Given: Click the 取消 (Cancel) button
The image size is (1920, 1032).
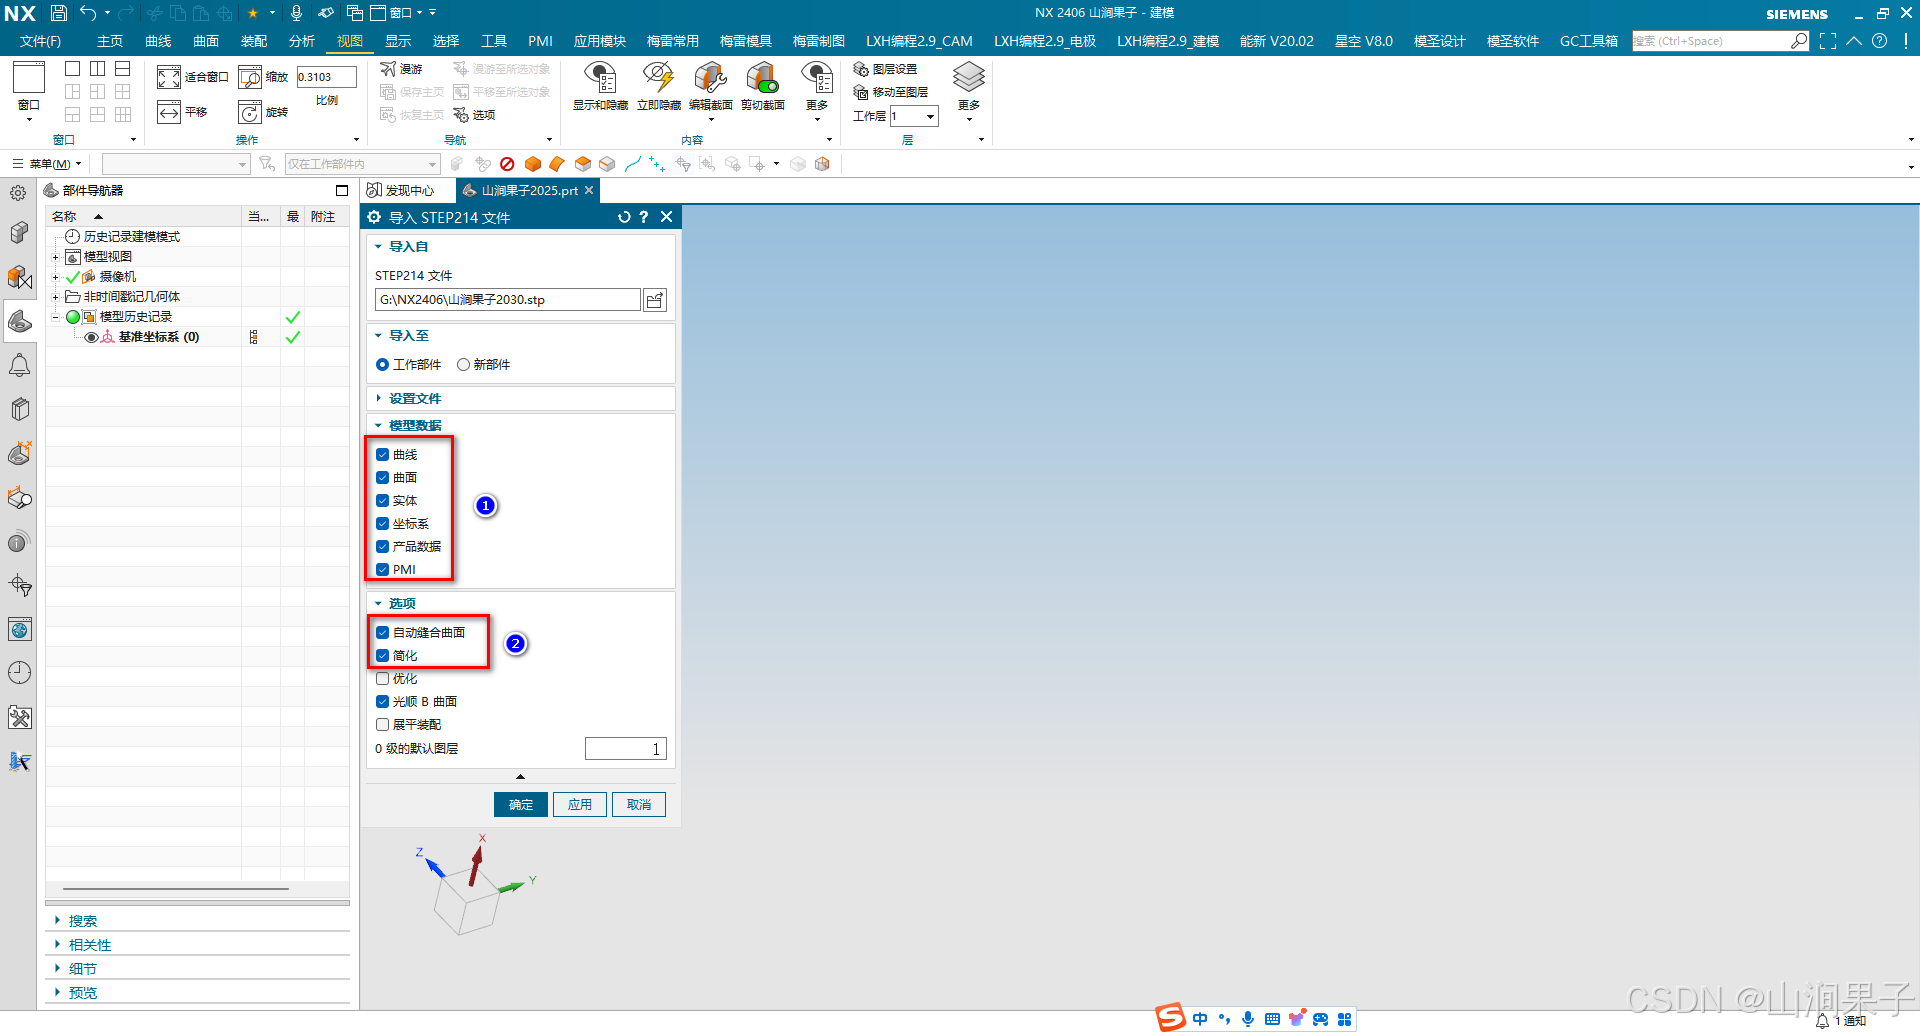Looking at the screenshot, I should tap(639, 805).
